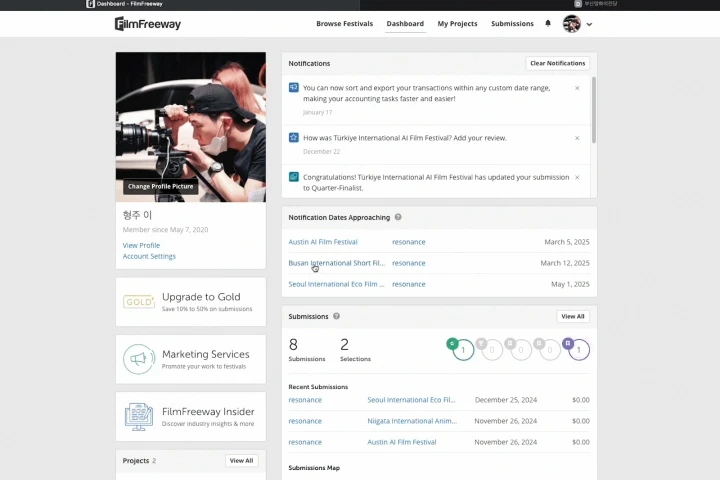Screen dimensions: 720x480
Task: Open resonance project in Austin row
Action: pos(409,242)
